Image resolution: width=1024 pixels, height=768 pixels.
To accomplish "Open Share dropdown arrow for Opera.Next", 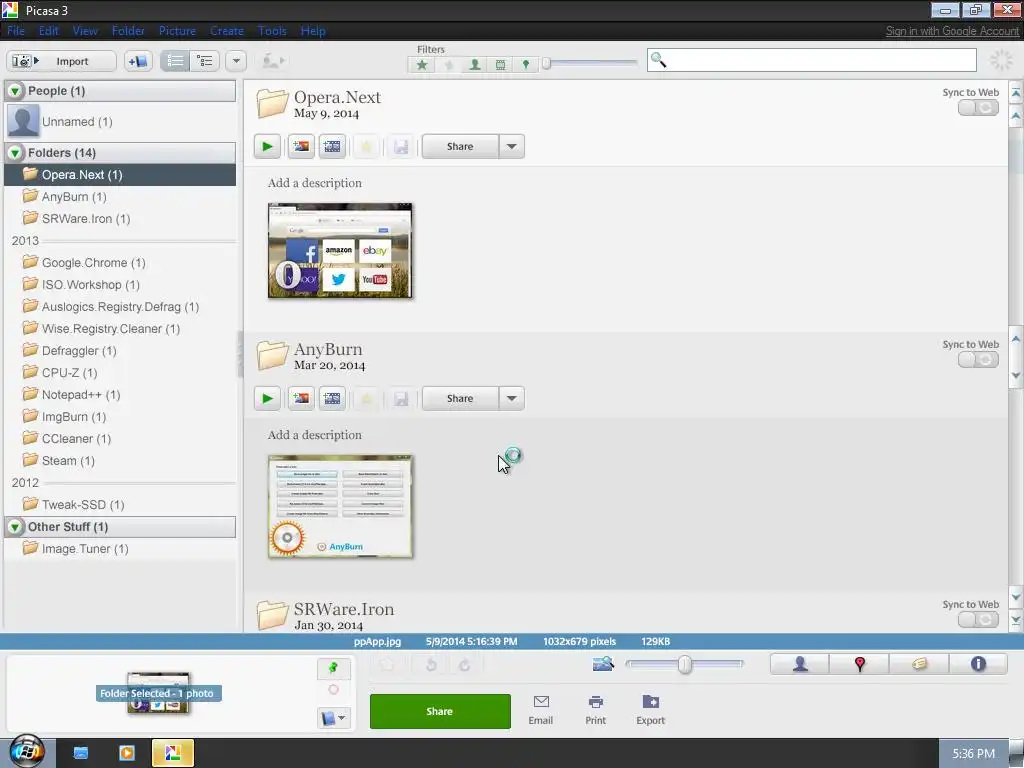I will 511,146.
